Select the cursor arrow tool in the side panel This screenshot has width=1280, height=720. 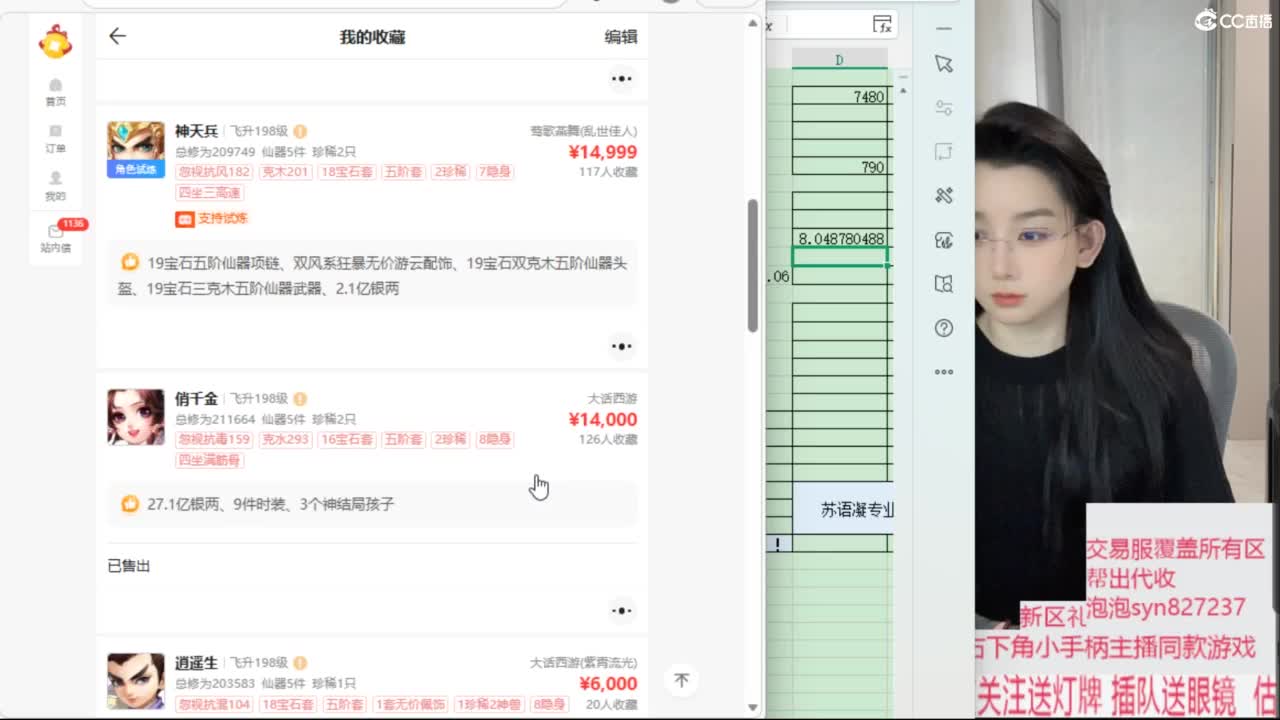point(943,64)
